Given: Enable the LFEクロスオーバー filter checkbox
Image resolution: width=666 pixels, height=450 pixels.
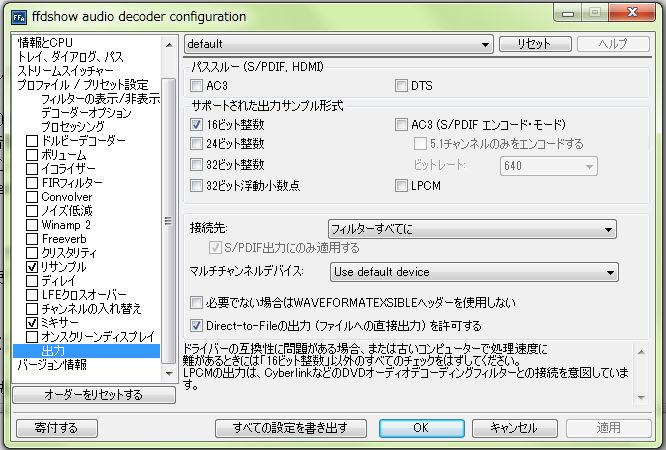Looking at the screenshot, I should coord(32,295).
